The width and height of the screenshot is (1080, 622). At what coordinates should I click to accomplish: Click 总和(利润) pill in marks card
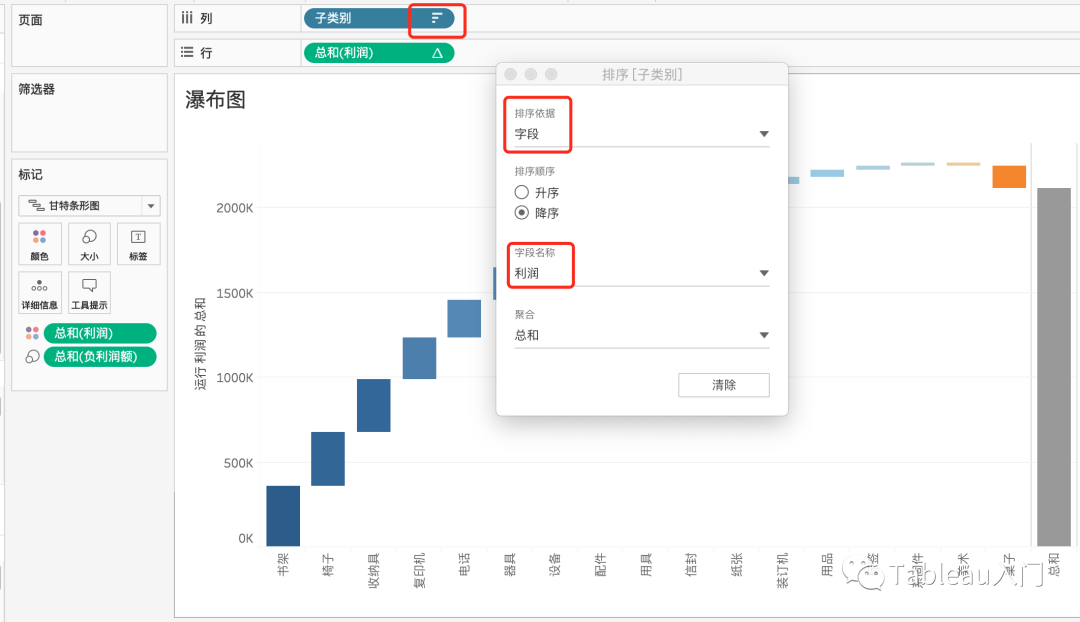click(x=100, y=333)
